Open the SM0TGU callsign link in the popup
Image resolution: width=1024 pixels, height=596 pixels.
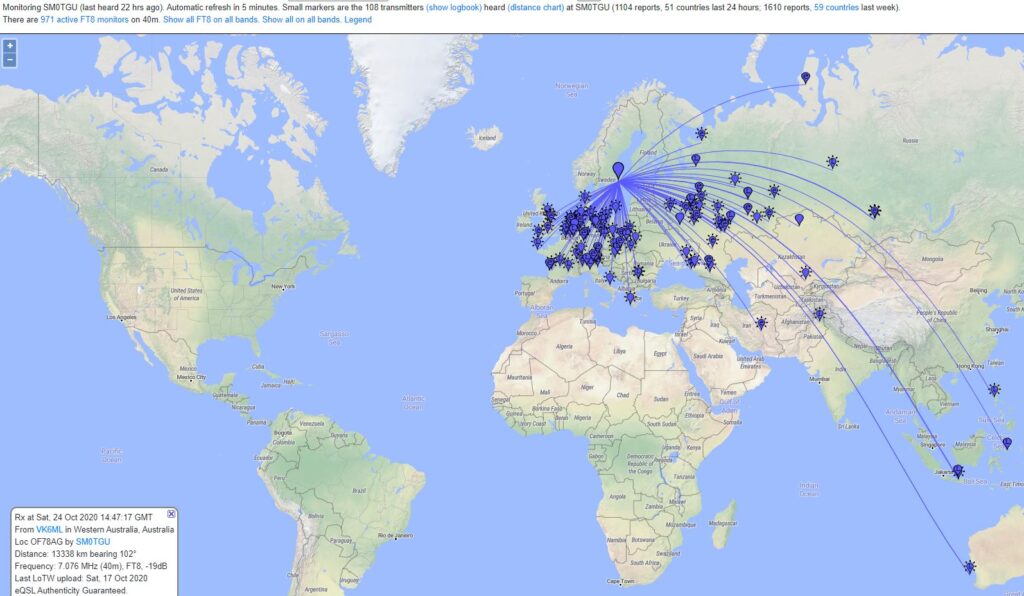pos(93,542)
